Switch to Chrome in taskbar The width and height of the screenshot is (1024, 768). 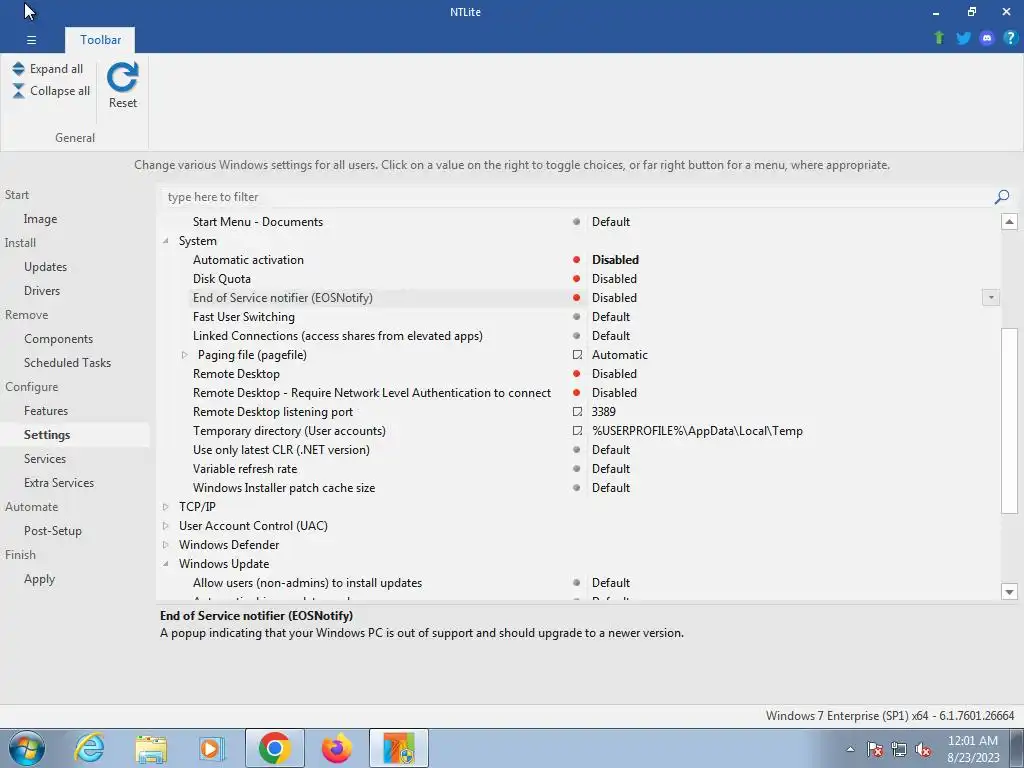[274, 748]
